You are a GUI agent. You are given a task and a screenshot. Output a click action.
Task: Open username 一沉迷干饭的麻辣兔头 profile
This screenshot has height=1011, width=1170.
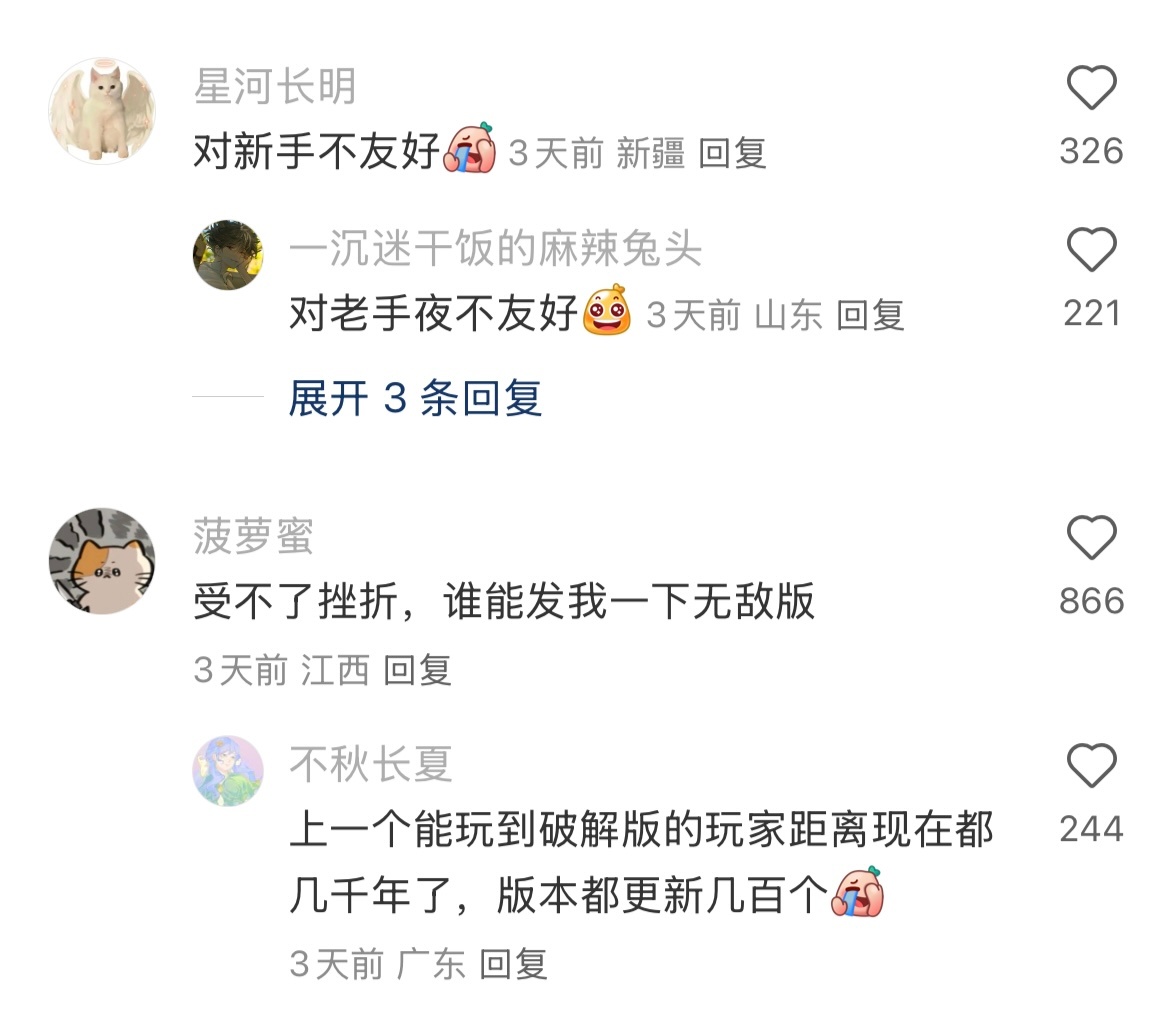495,248
